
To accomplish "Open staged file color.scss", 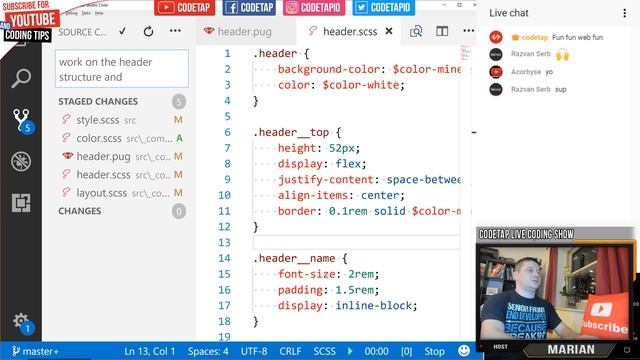I will pyautogui.click(x=122, y=138).
